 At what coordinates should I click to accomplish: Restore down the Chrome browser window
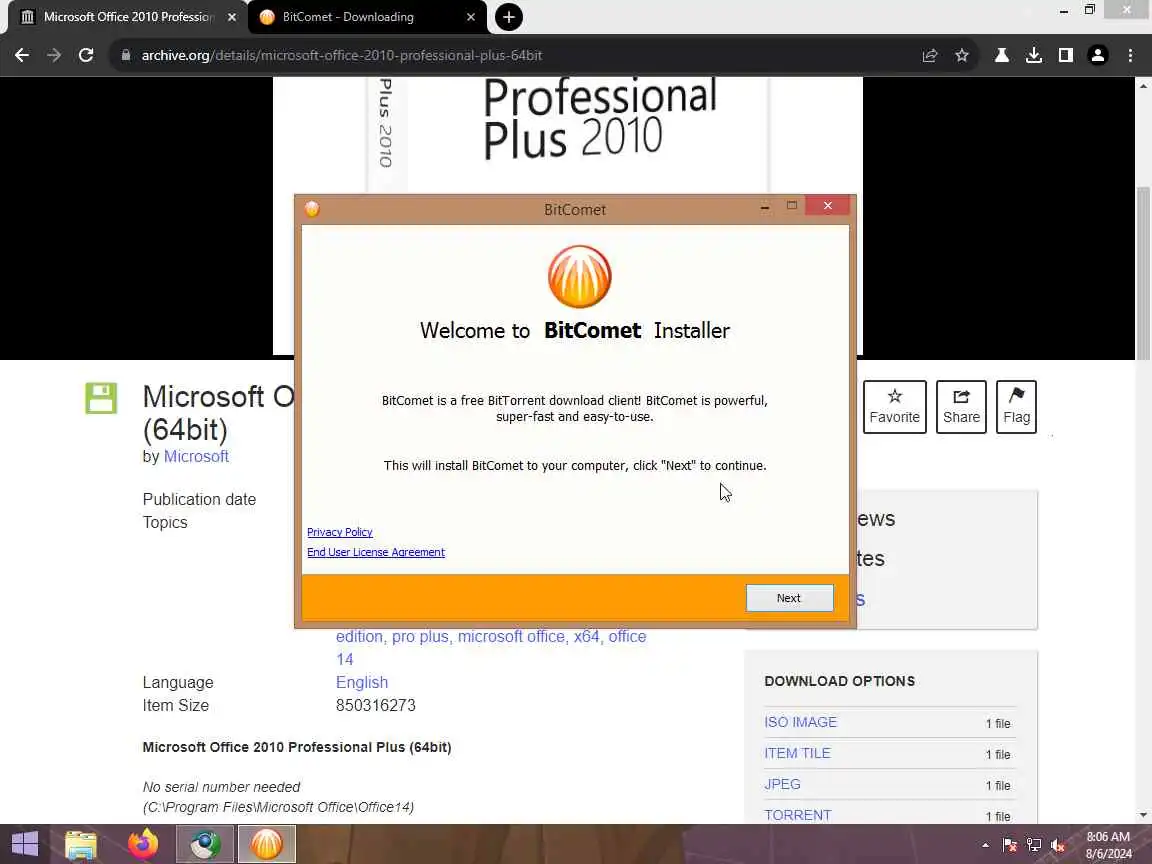pyautogui.click(x=1090, y=10)
